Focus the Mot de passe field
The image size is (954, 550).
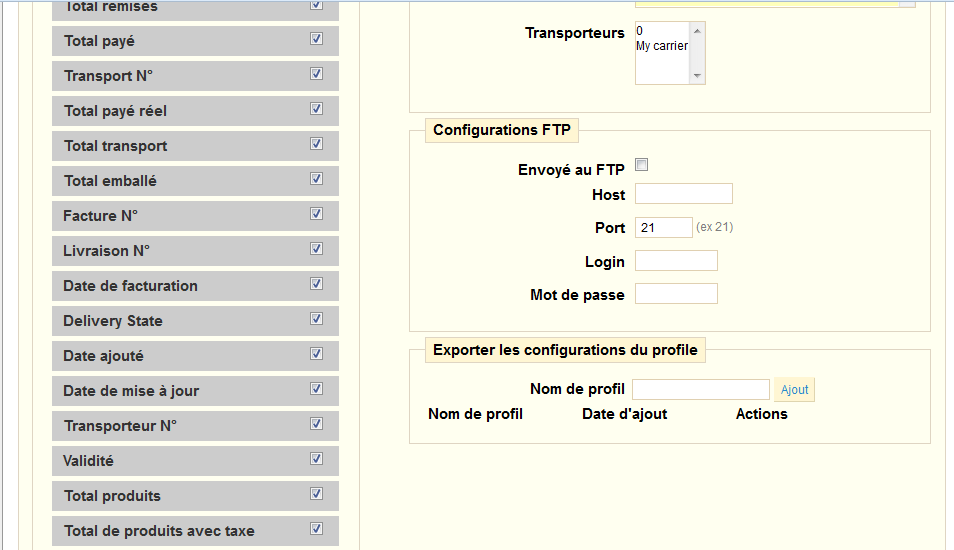point(676,294)
